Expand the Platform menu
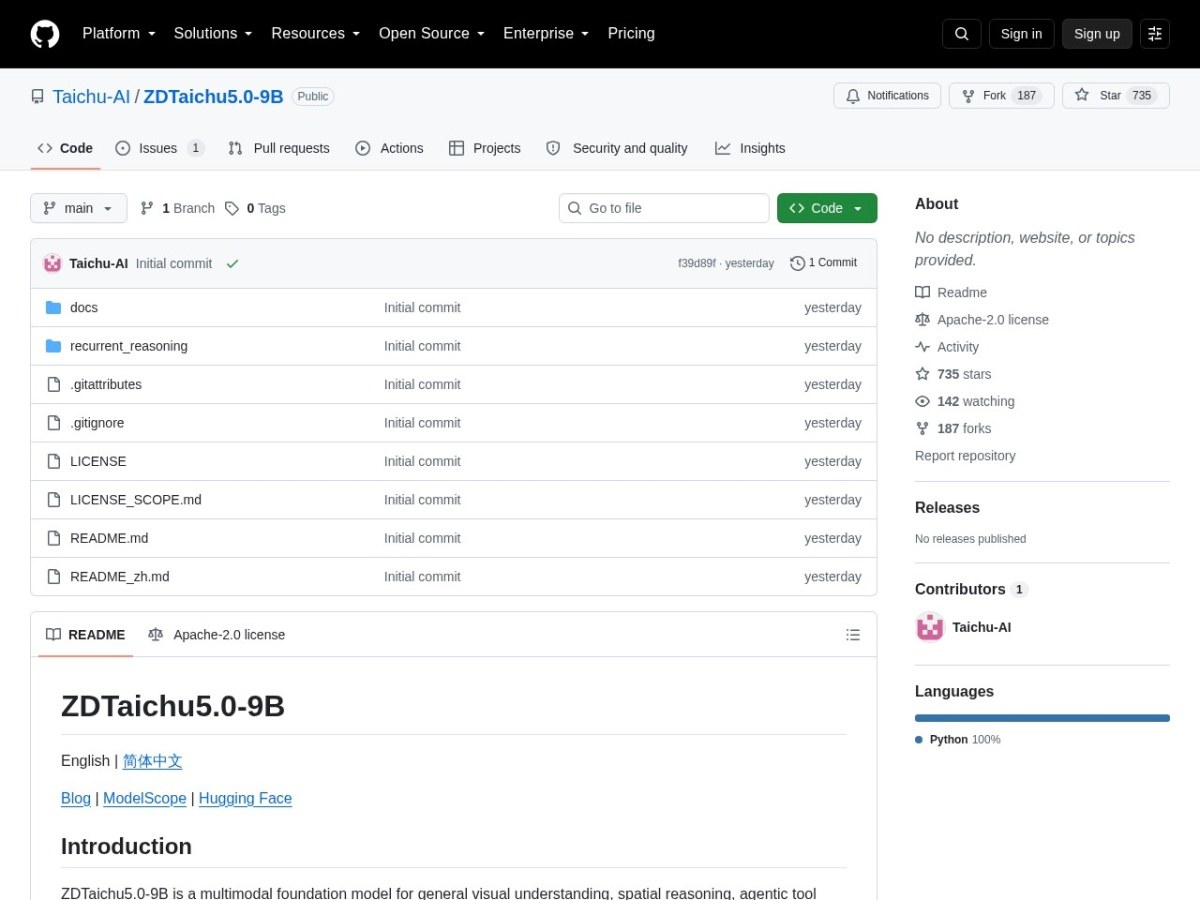 coord(119,33)
